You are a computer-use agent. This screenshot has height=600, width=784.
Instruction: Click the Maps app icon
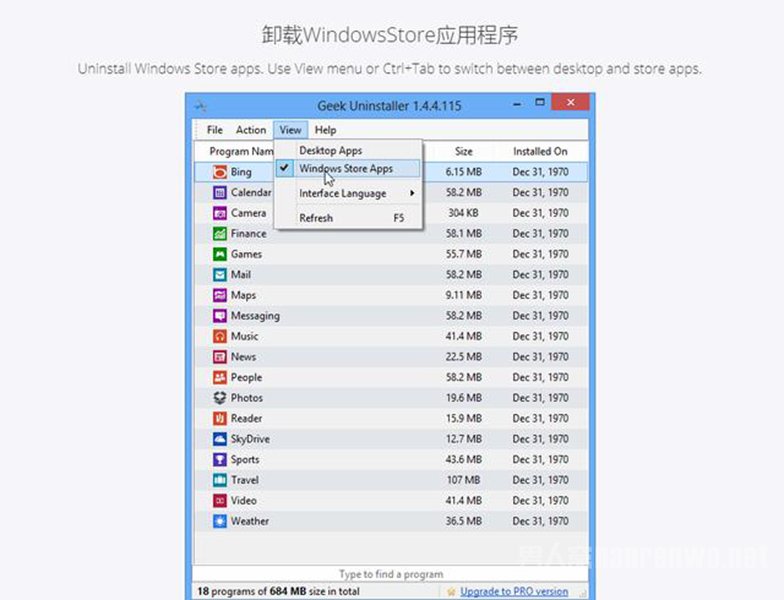click(x=220, y=295)
